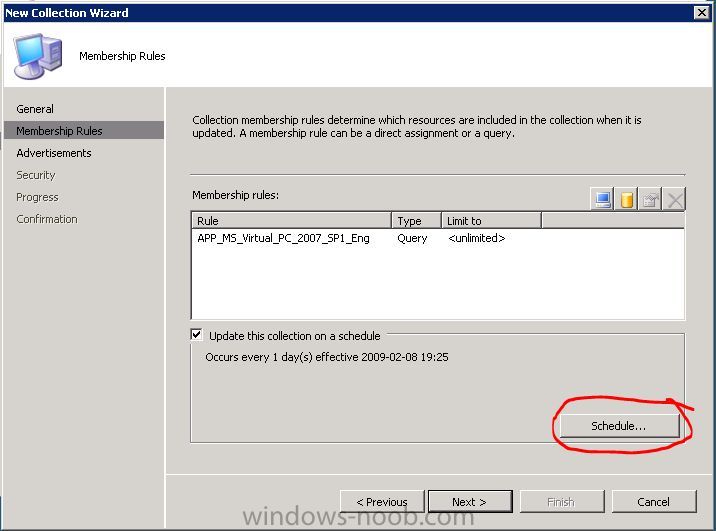This screenshot has height=531, width=716.
Task: Add a query rule cylinder icon
Action: tap(626, 199)
